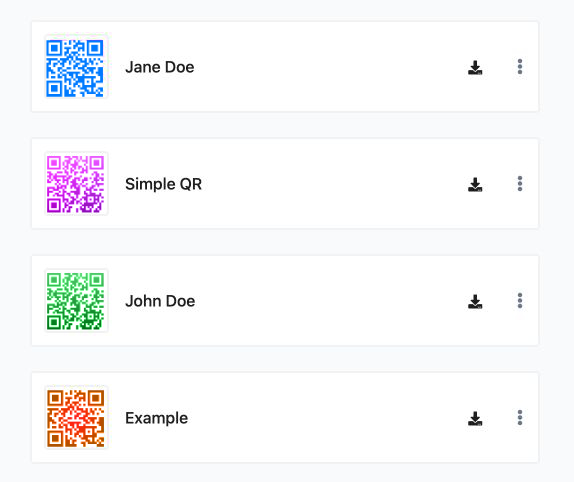Open more options for John Doe
574x482 pixels.
pyautogui.click(x=520, y=300)
